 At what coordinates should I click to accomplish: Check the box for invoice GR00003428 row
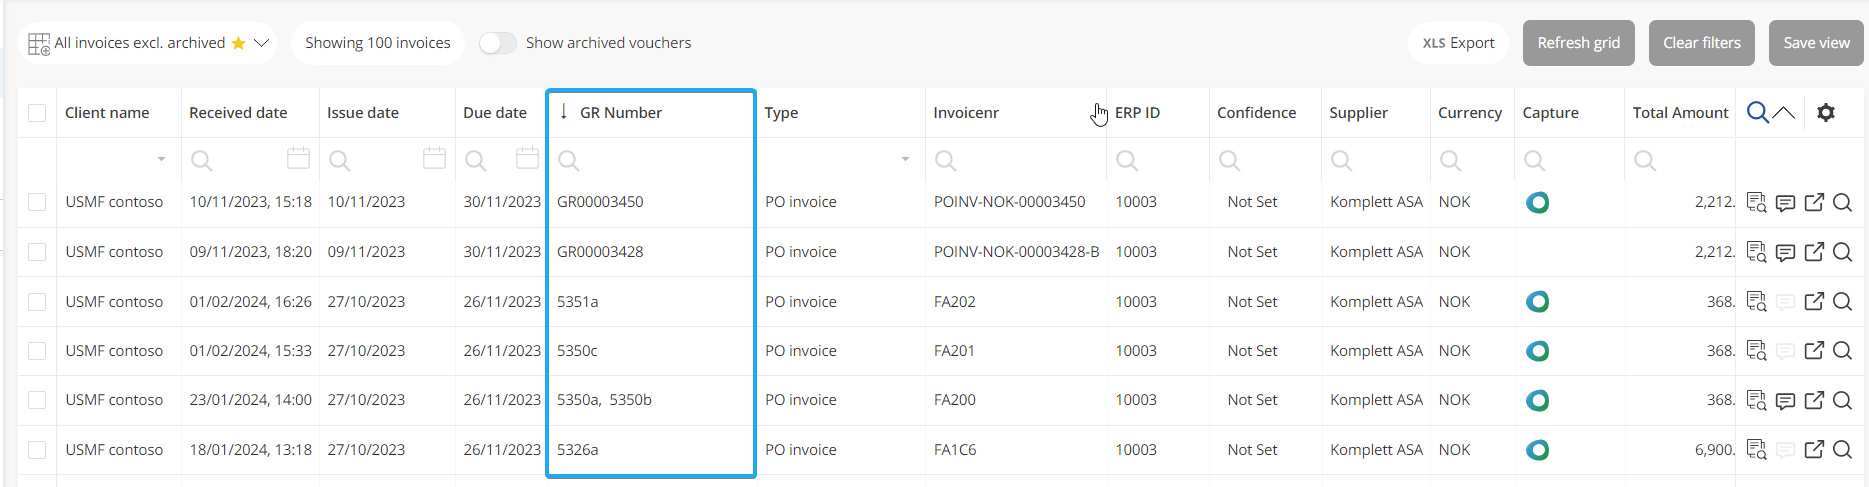[x=37, y=252]
